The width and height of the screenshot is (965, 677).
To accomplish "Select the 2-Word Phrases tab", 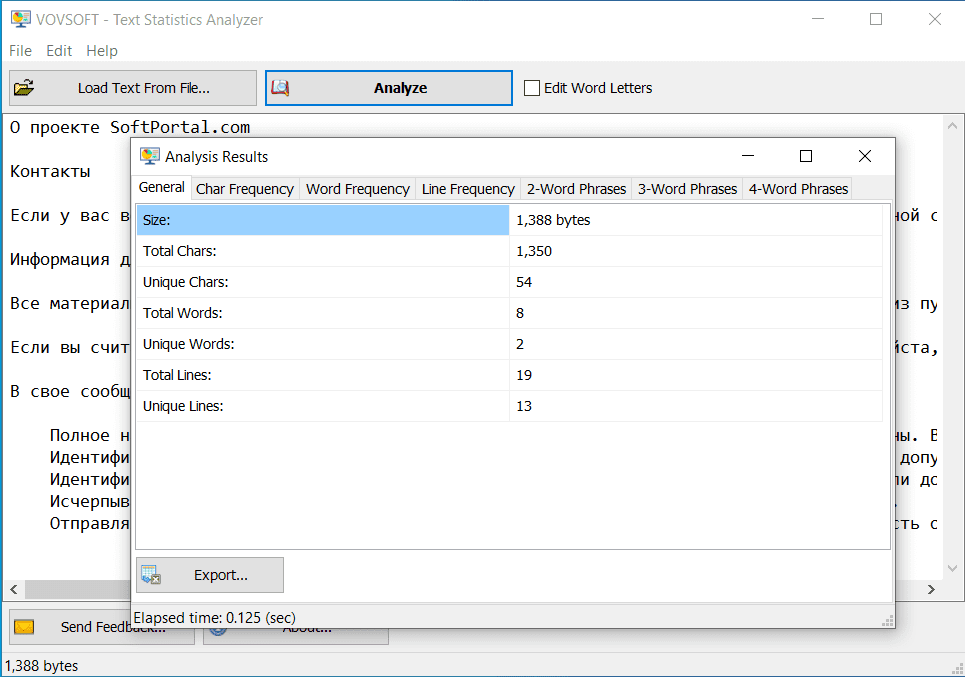I will click(x=576, y=188).
